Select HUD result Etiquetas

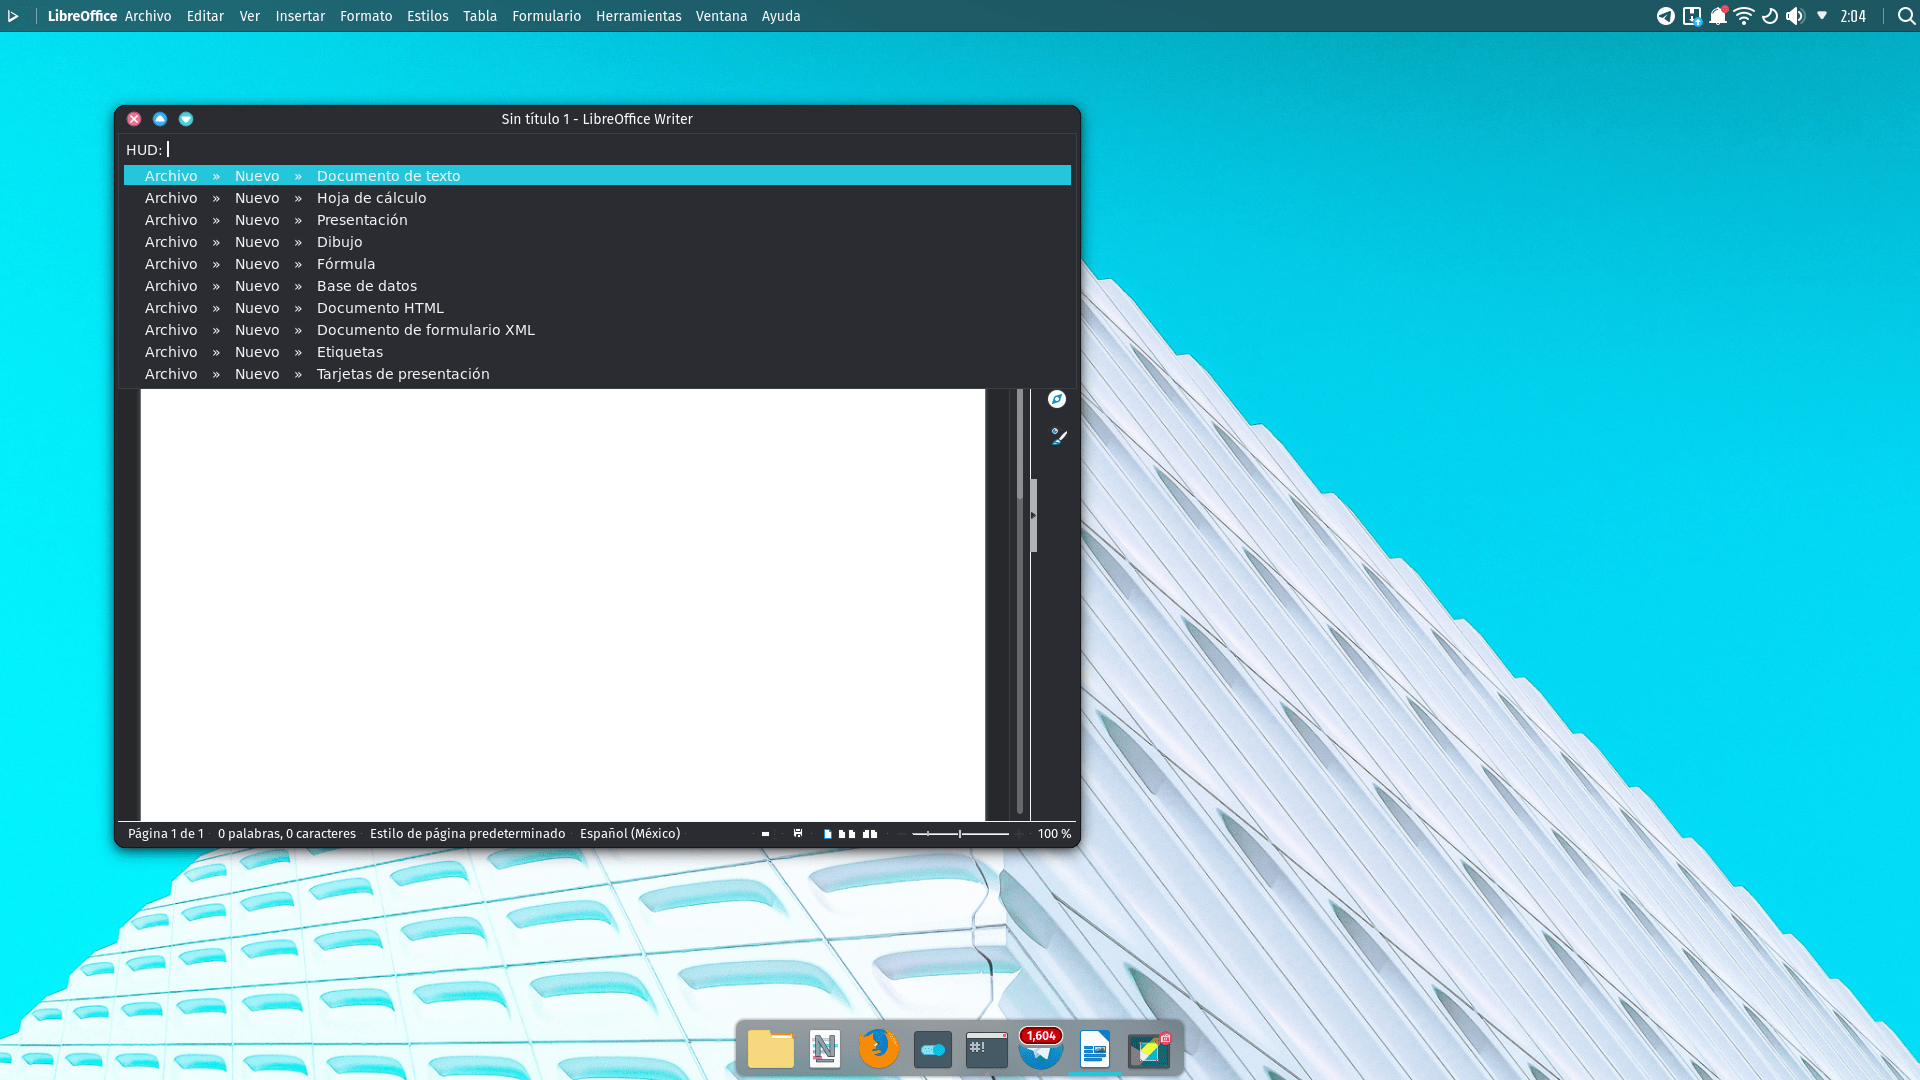[597, 352]
